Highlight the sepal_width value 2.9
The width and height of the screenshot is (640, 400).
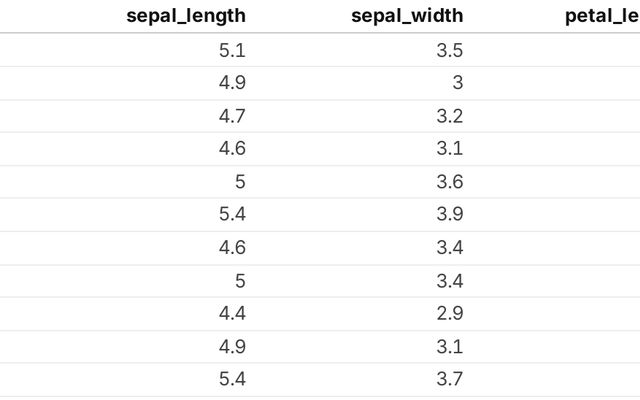(x=450, y=313)
